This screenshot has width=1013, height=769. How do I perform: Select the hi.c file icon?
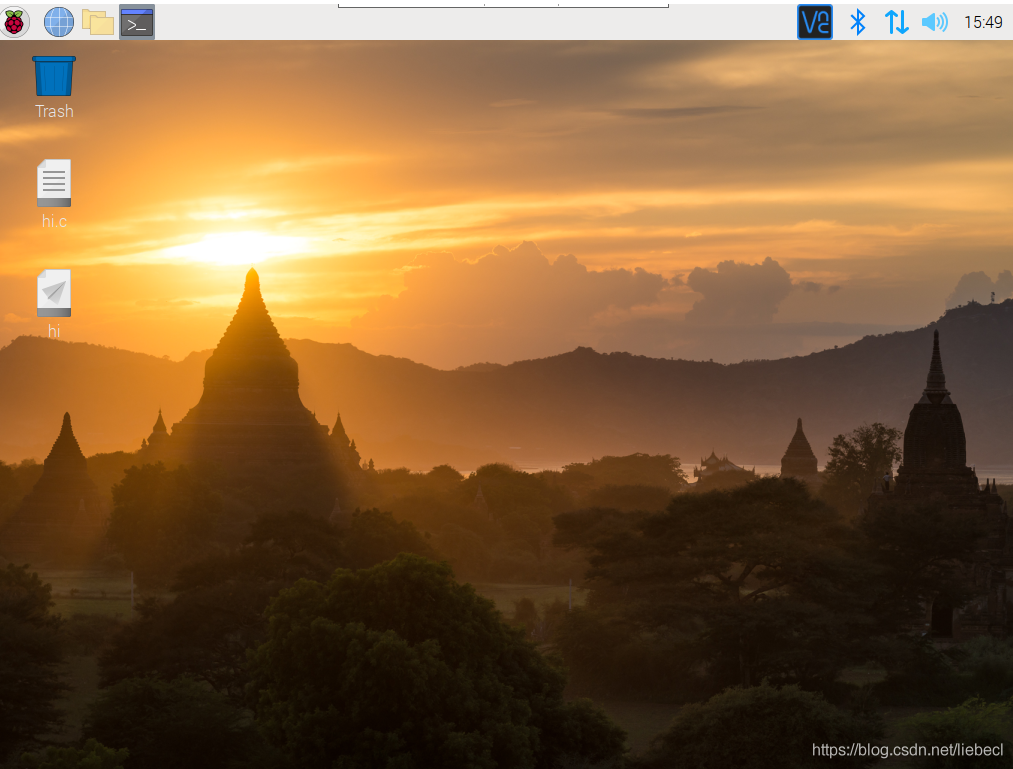click(54, 183)
